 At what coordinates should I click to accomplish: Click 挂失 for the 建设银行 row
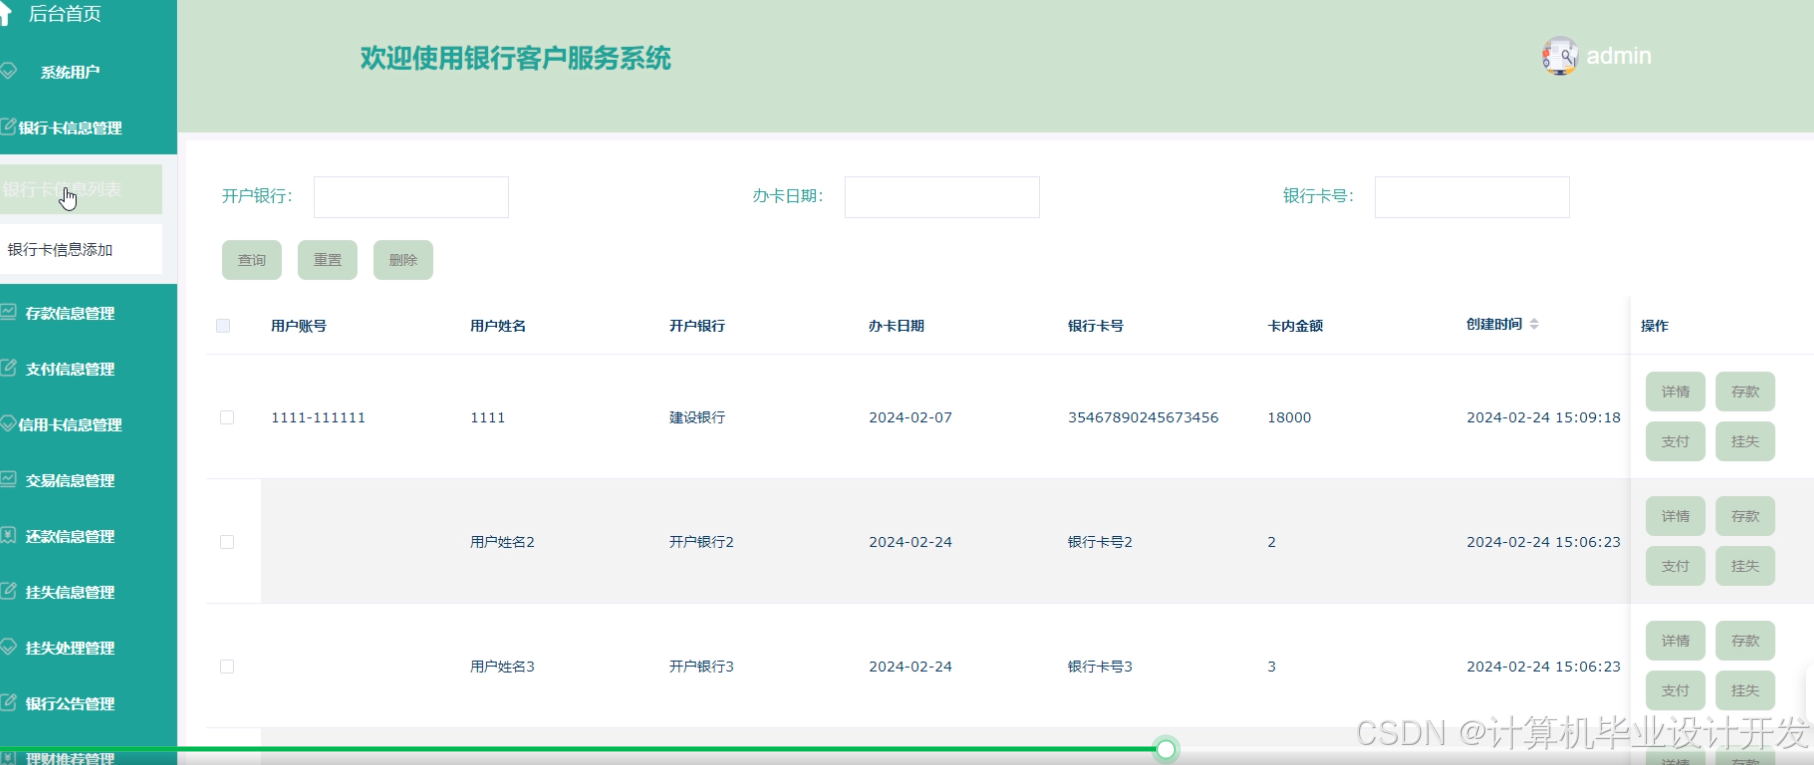(x=1745, y=441)
